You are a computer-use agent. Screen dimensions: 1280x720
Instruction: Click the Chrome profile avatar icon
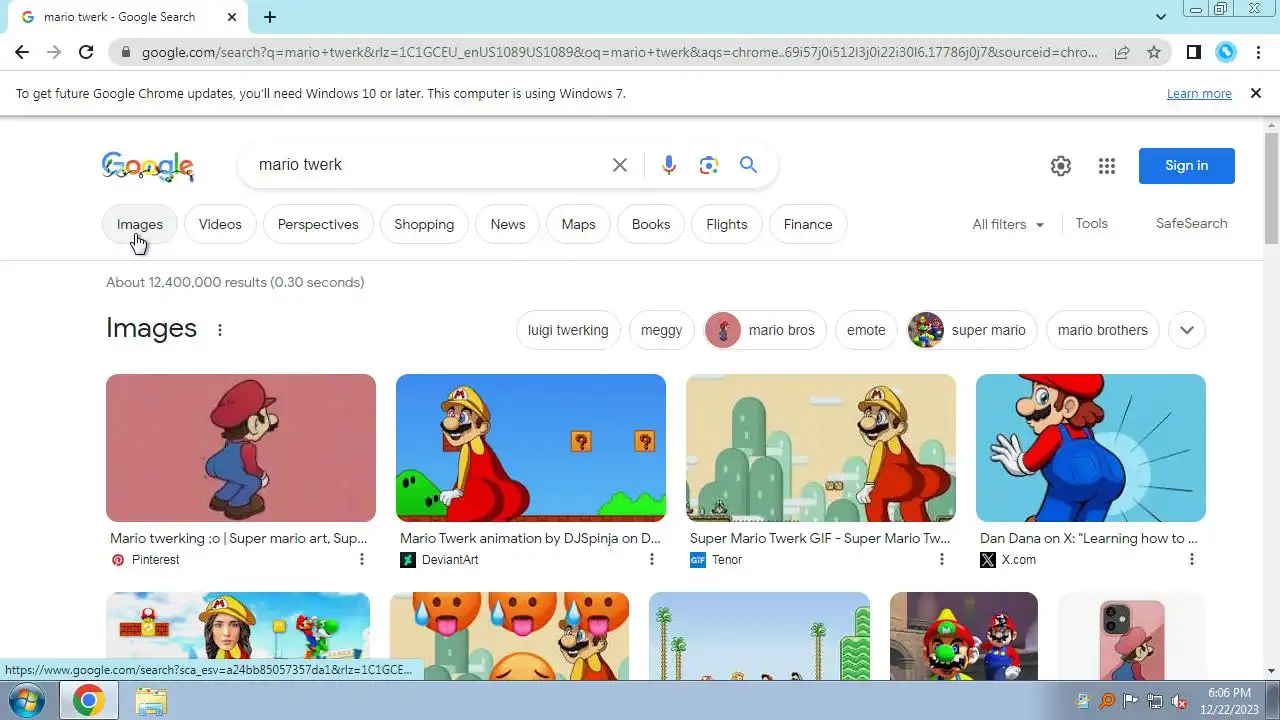1226,52
